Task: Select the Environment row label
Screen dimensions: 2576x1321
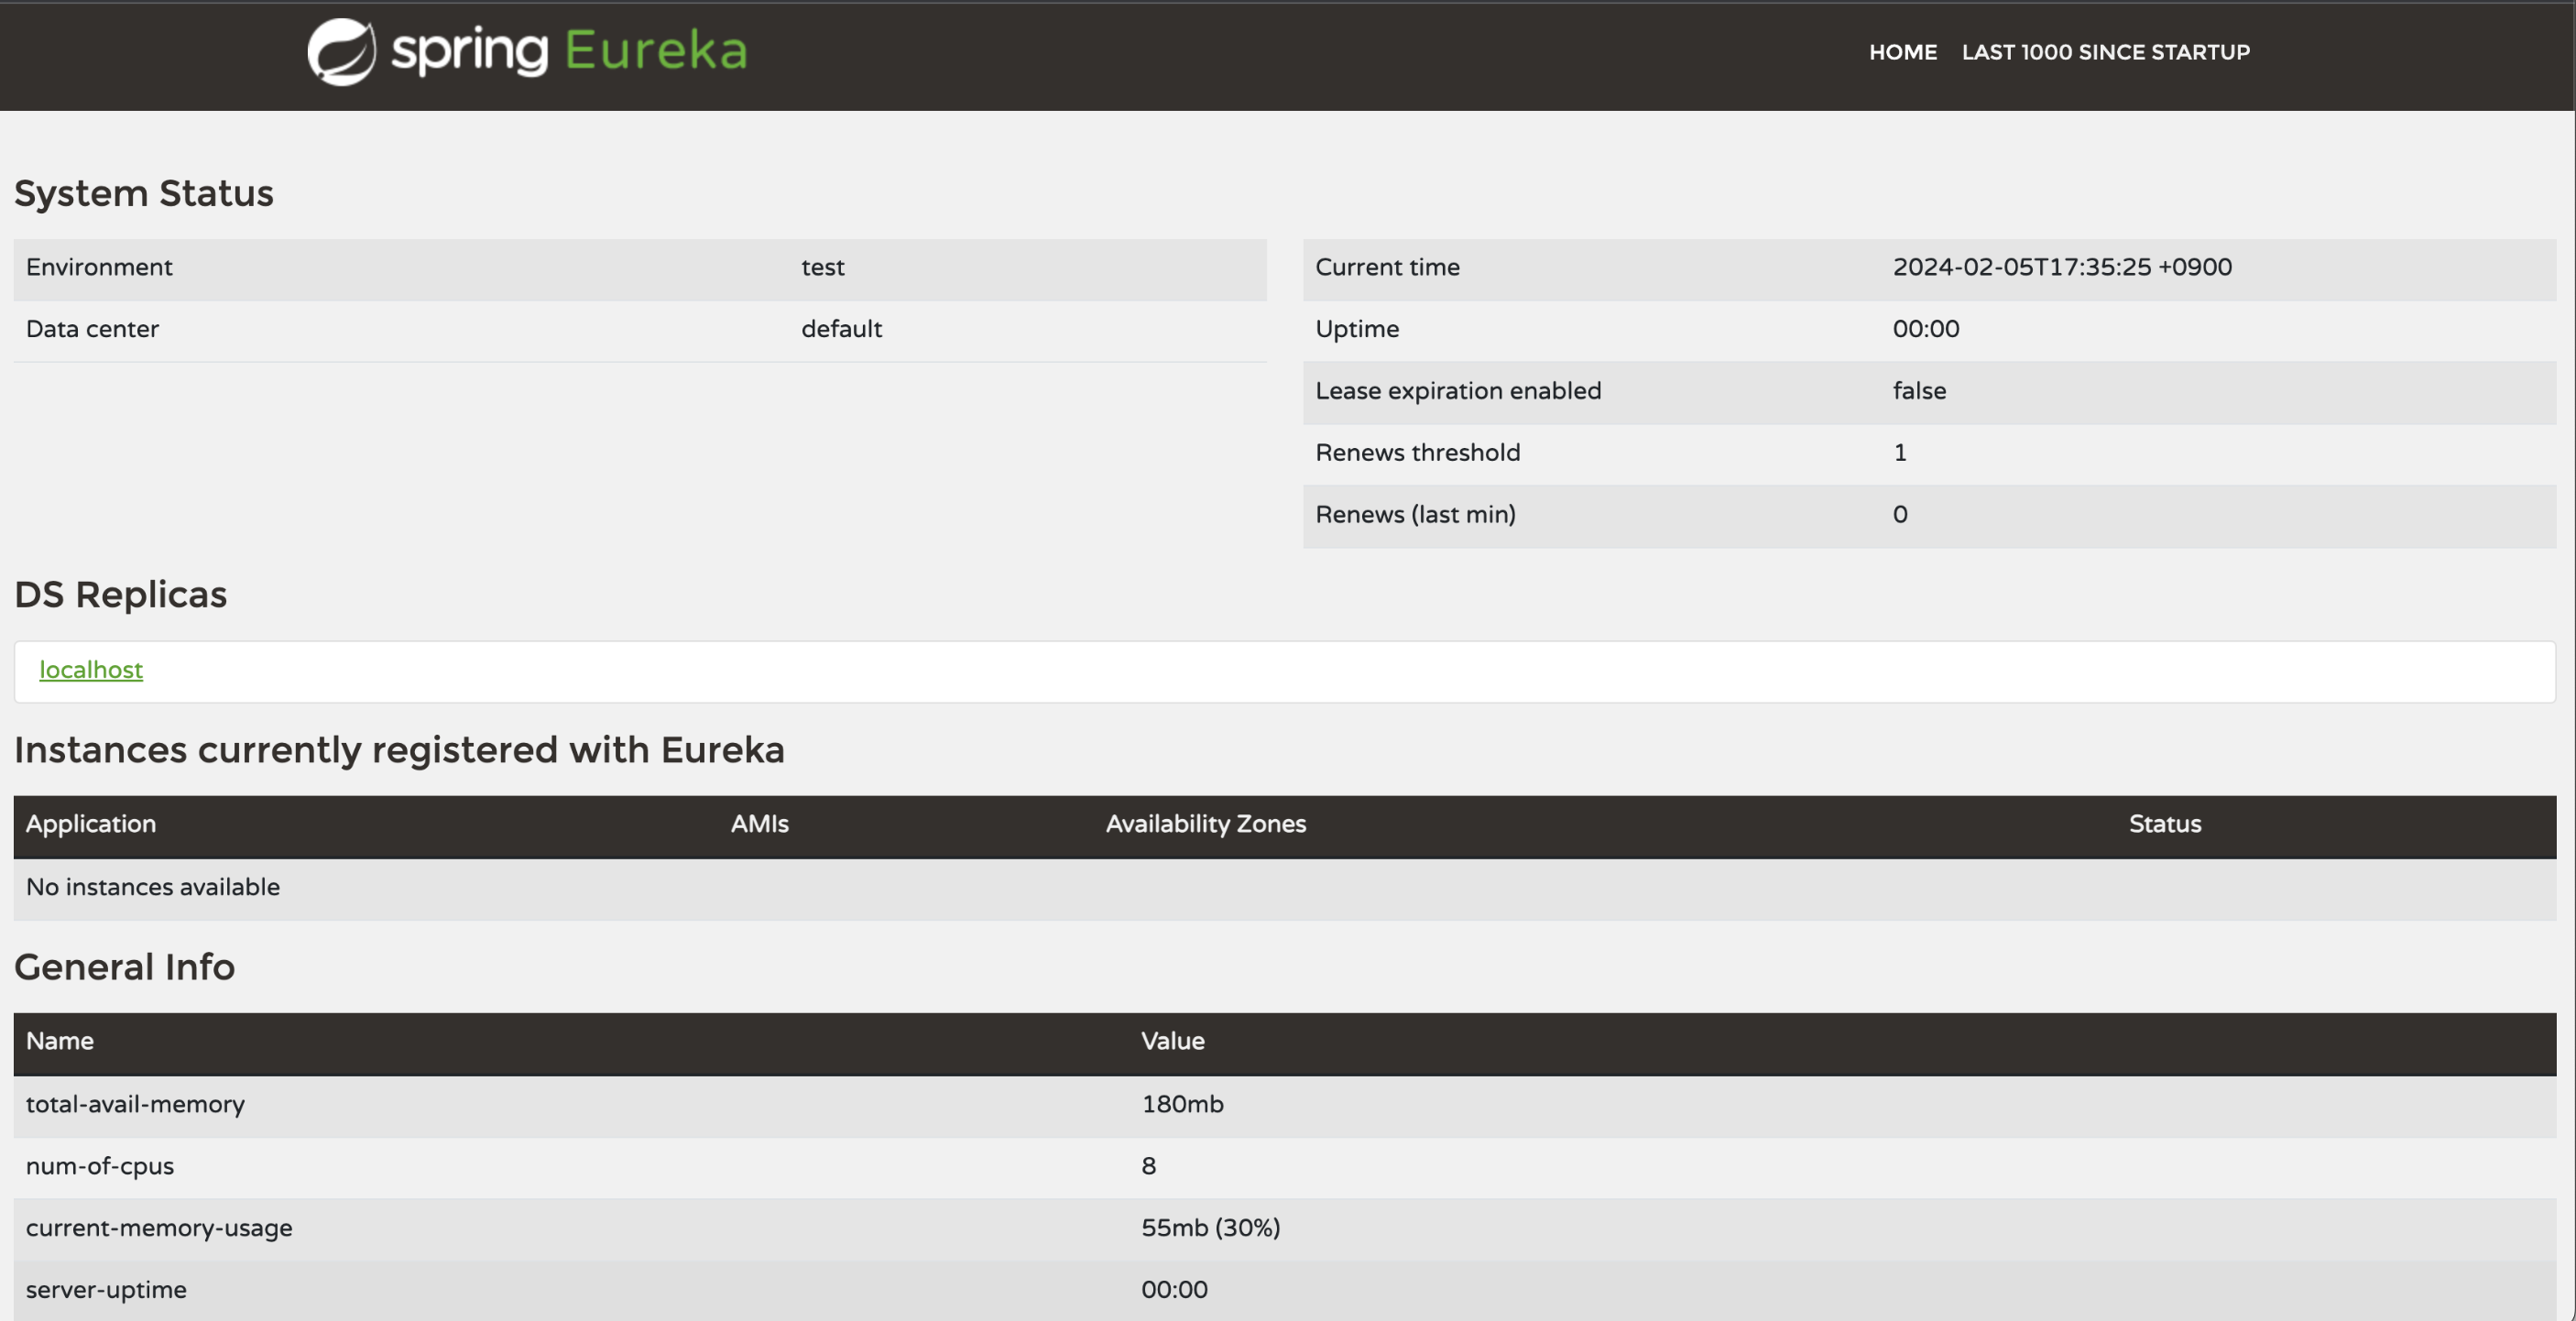Action: coord(99,267)
